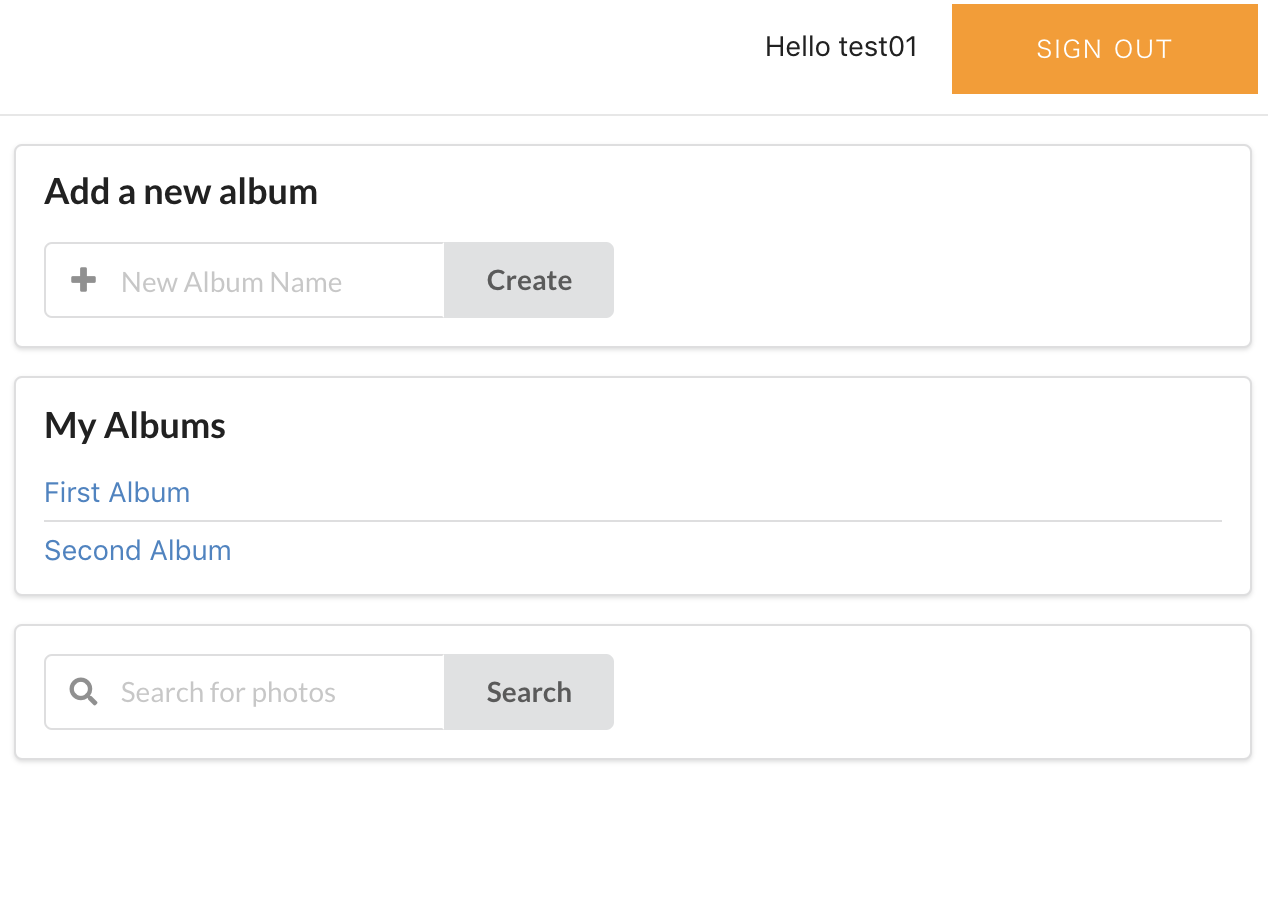Image resolution: width=1268 pixels, height=918 pixels.
Task: Click the magnifying glass search icon
Action: click(84, 691)
